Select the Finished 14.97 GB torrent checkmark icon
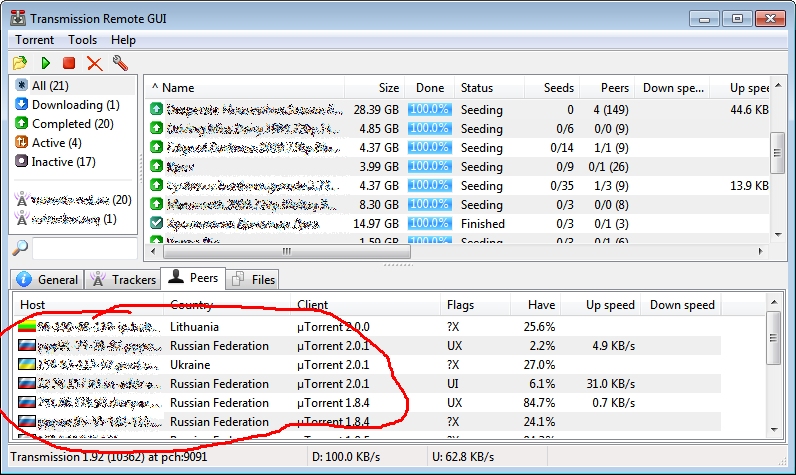Viewport: 796px width, 475px height. click(x=156, y=223)
